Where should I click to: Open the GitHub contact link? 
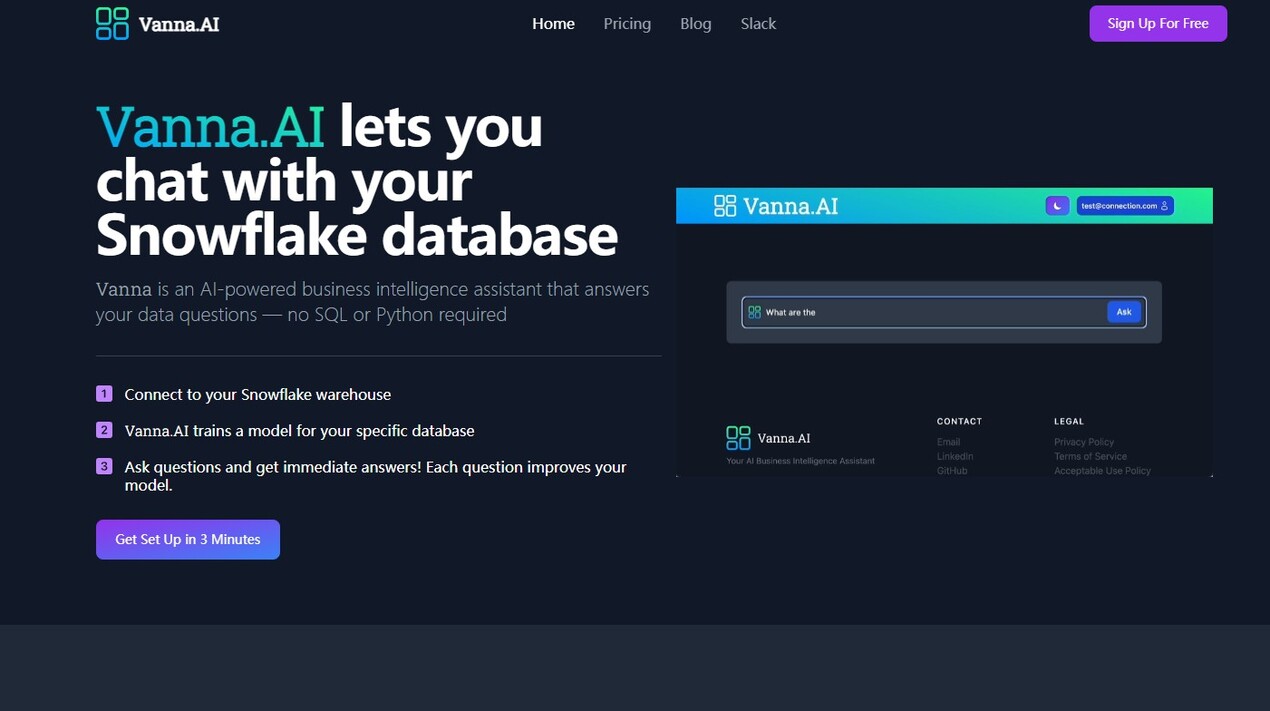click(x=952, y=470)
